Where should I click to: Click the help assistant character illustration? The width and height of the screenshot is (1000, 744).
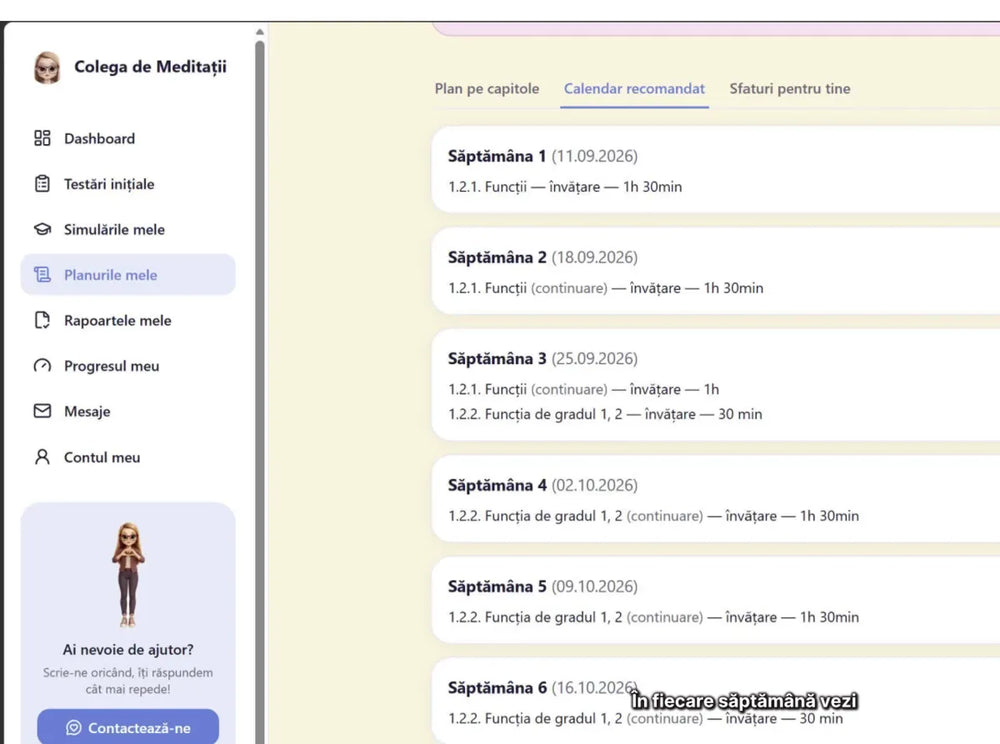[x=128, y=574]
